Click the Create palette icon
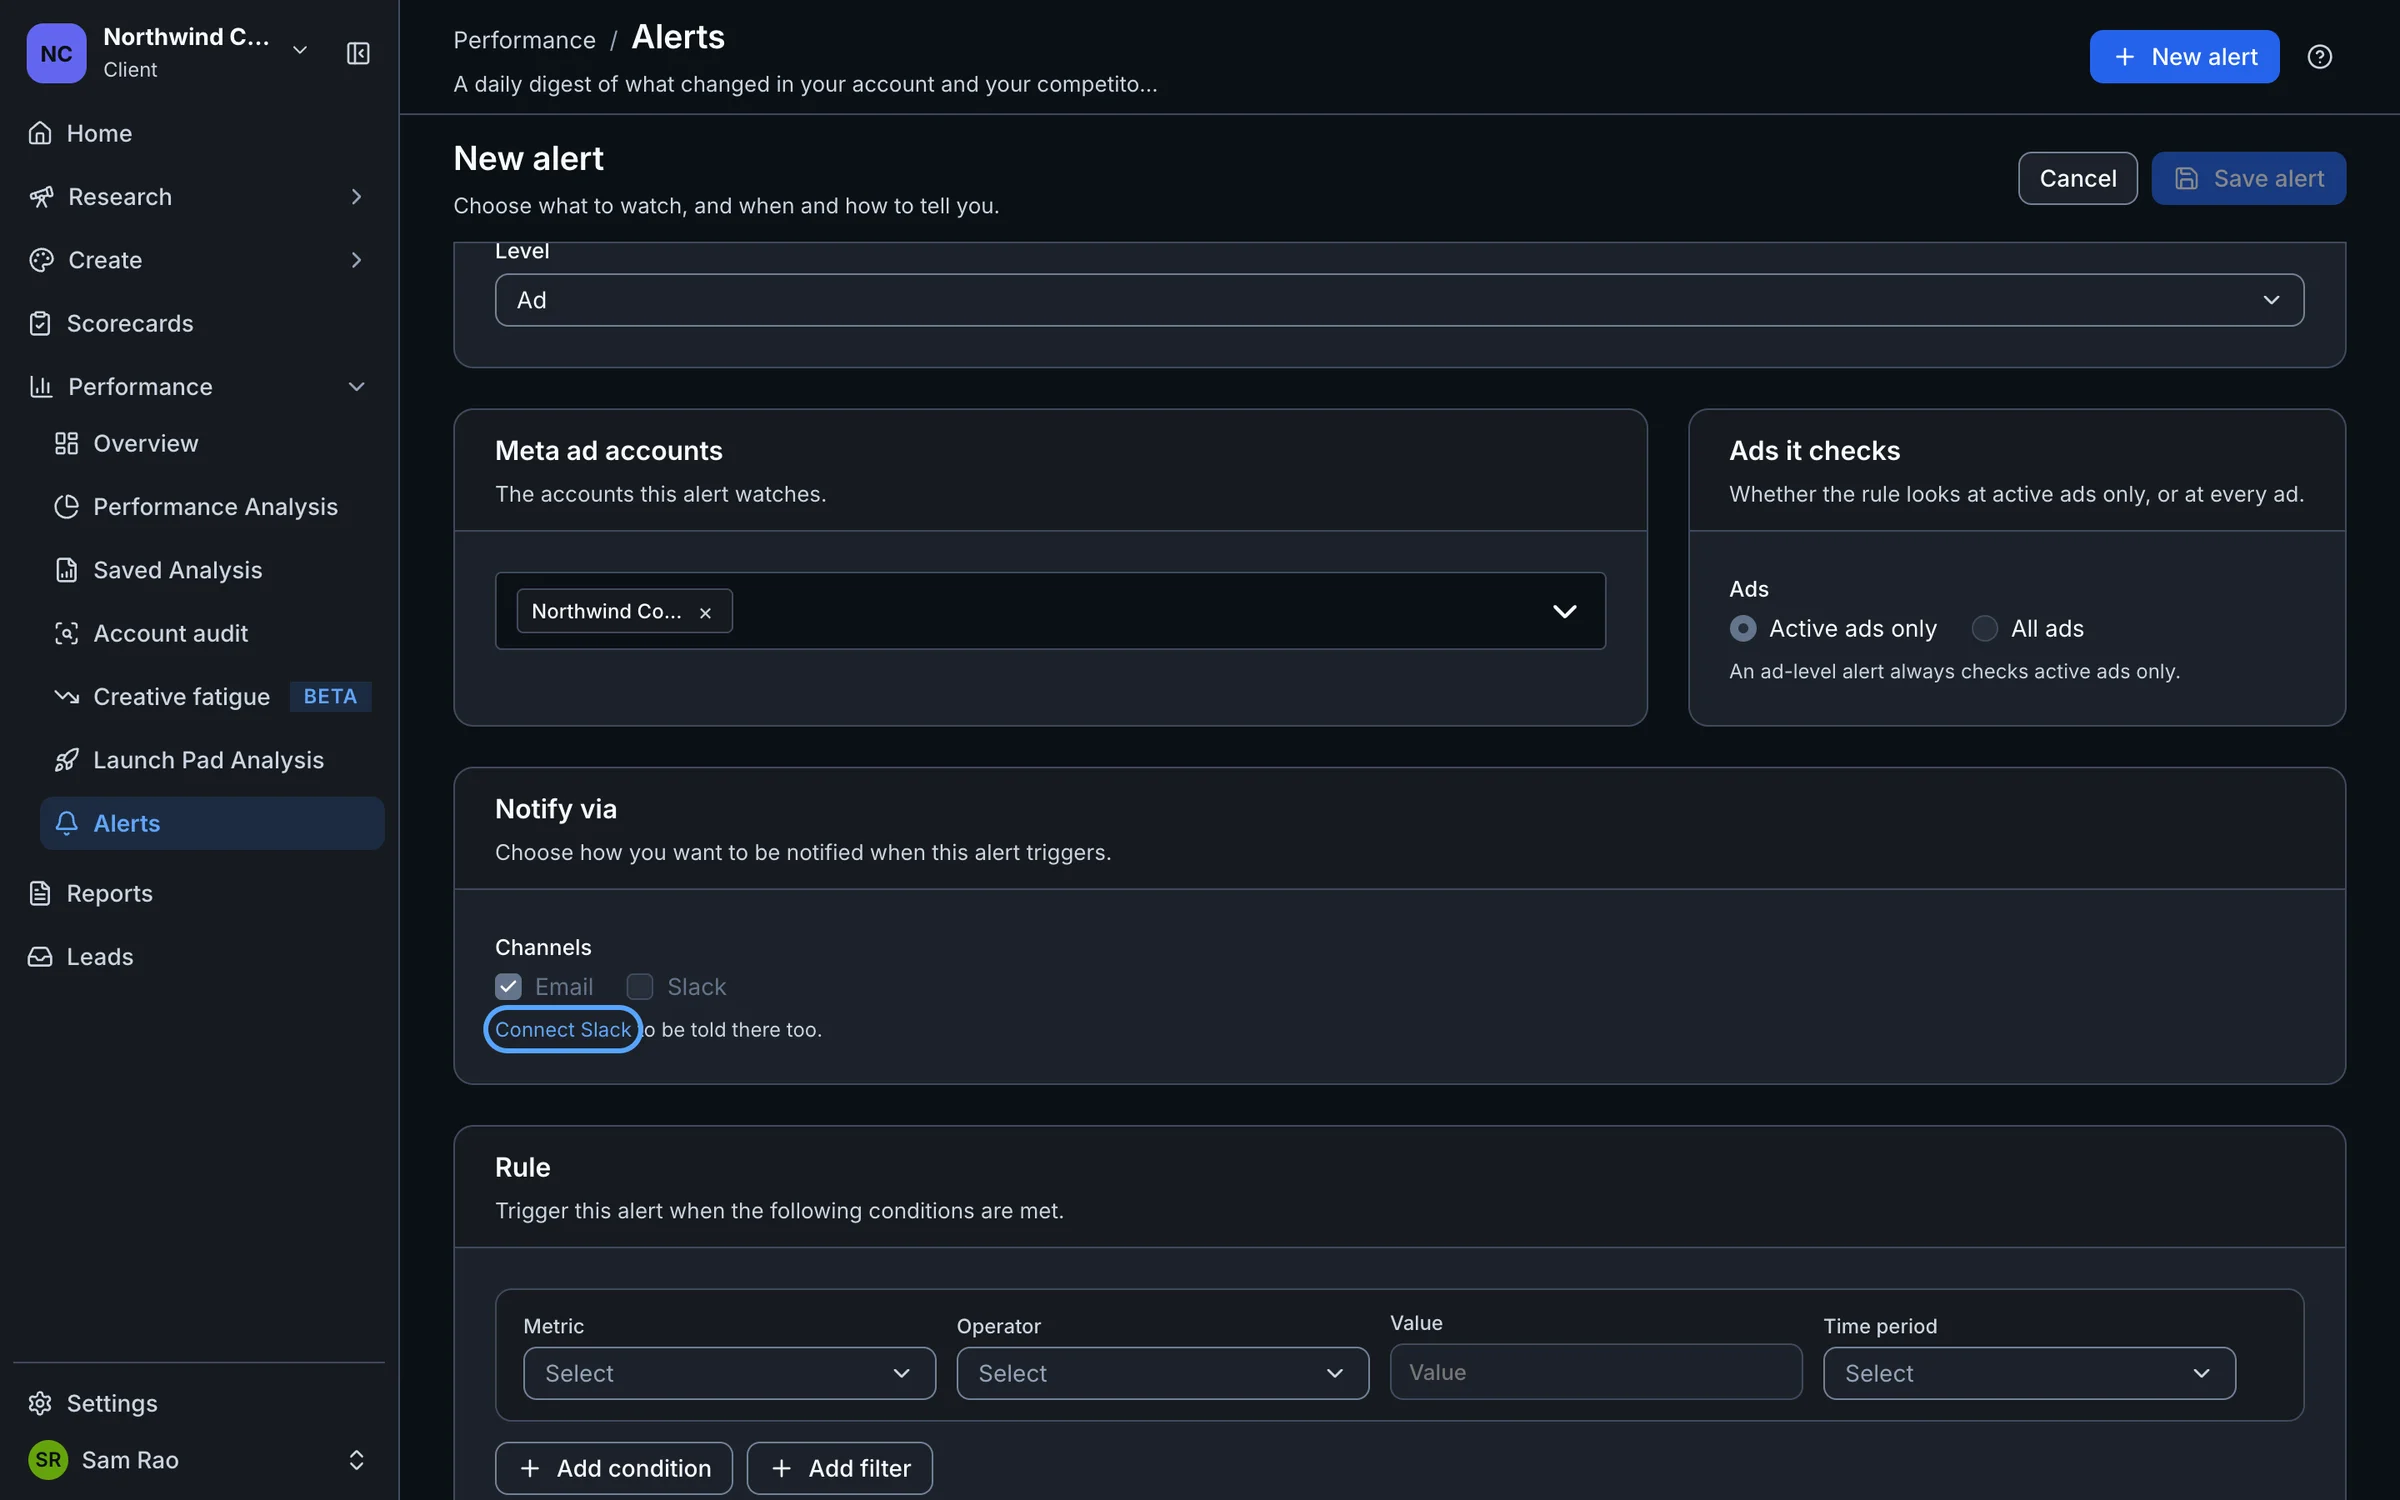 [41, 260]
